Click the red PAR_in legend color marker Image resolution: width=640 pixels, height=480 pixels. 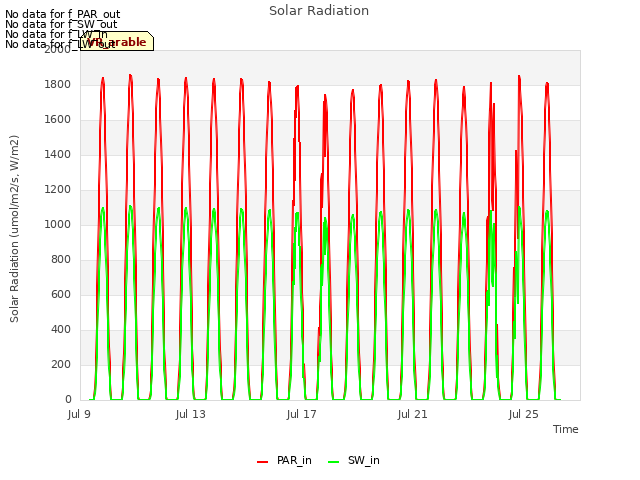(262, 462)
